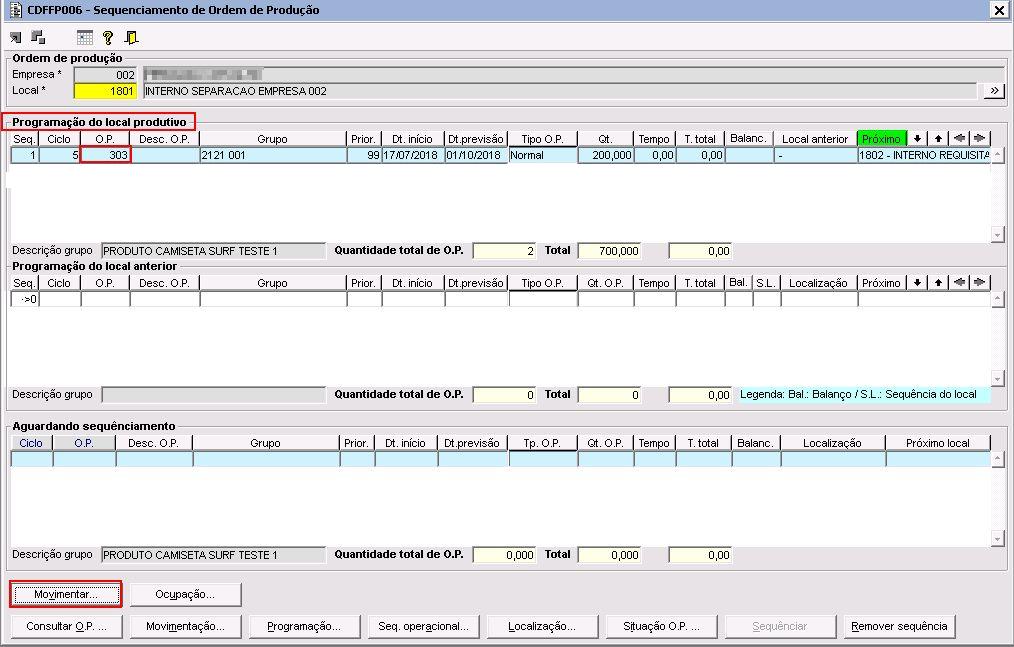Click scroll-up arrow of local anterior grid

[x=997, y=299]
